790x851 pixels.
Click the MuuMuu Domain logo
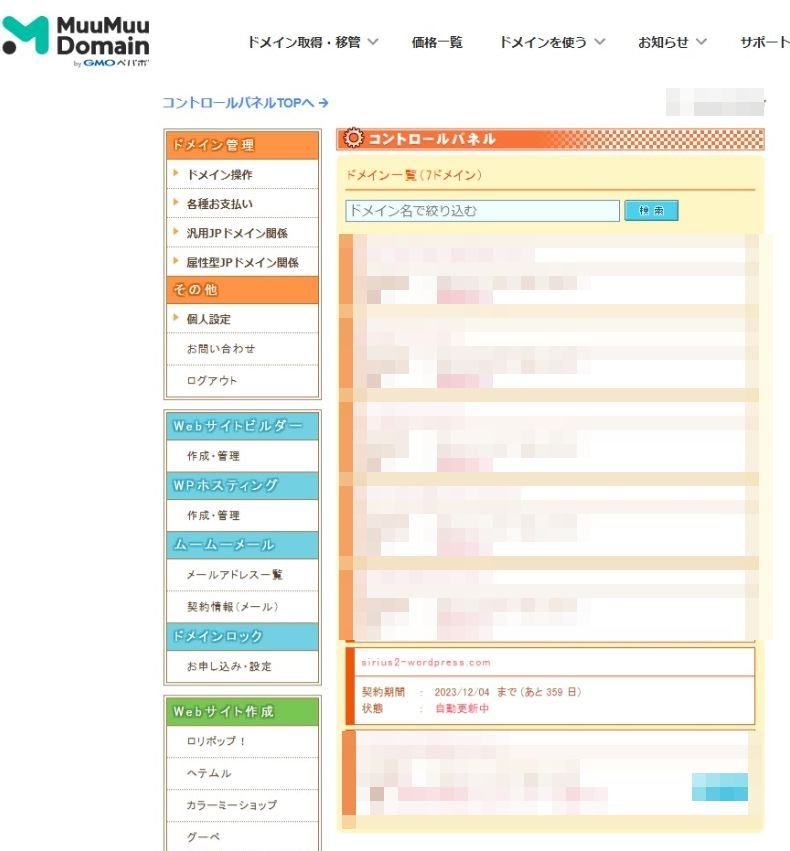(76, 41)
